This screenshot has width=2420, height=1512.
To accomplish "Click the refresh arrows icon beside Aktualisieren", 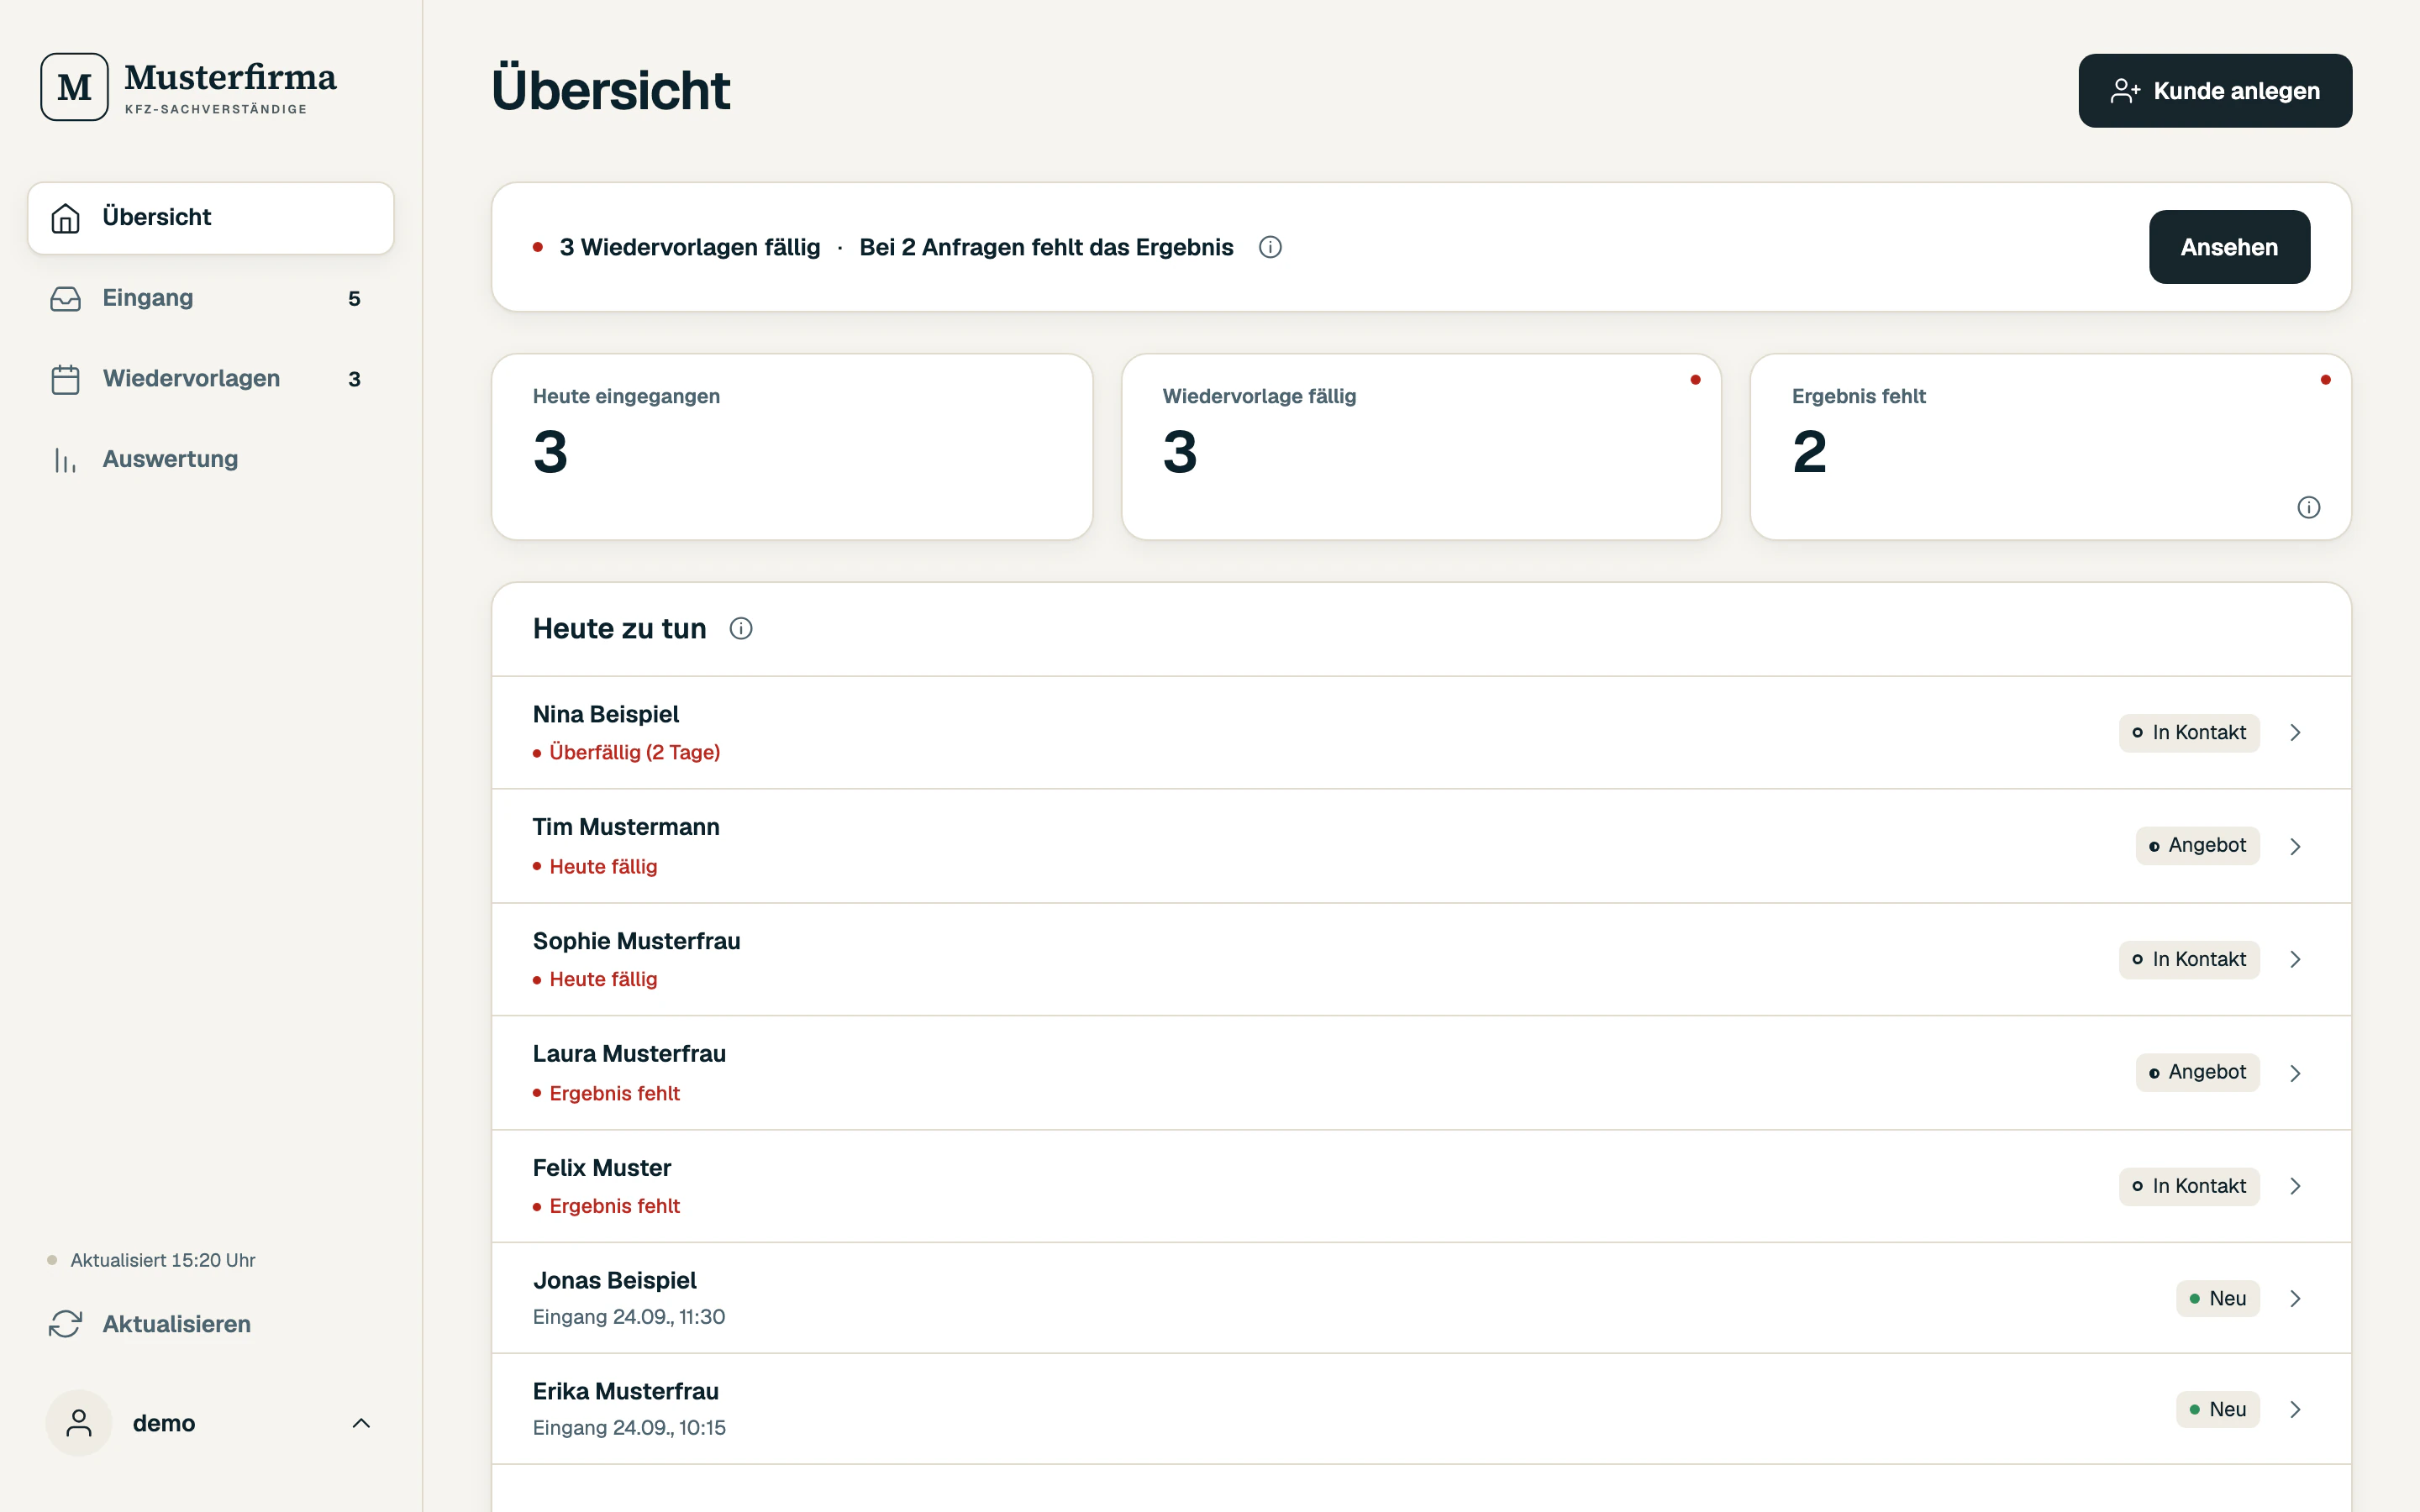I will (x=65, y=1324).
